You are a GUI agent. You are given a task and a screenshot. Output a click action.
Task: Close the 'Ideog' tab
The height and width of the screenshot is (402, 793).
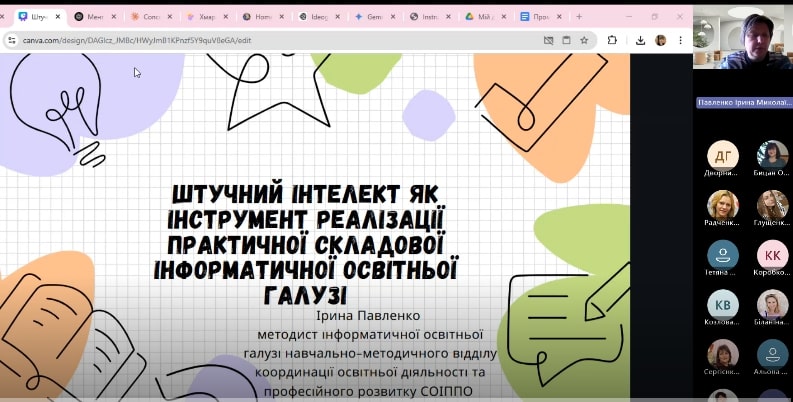pyautogui.click(x=337, y=17)
